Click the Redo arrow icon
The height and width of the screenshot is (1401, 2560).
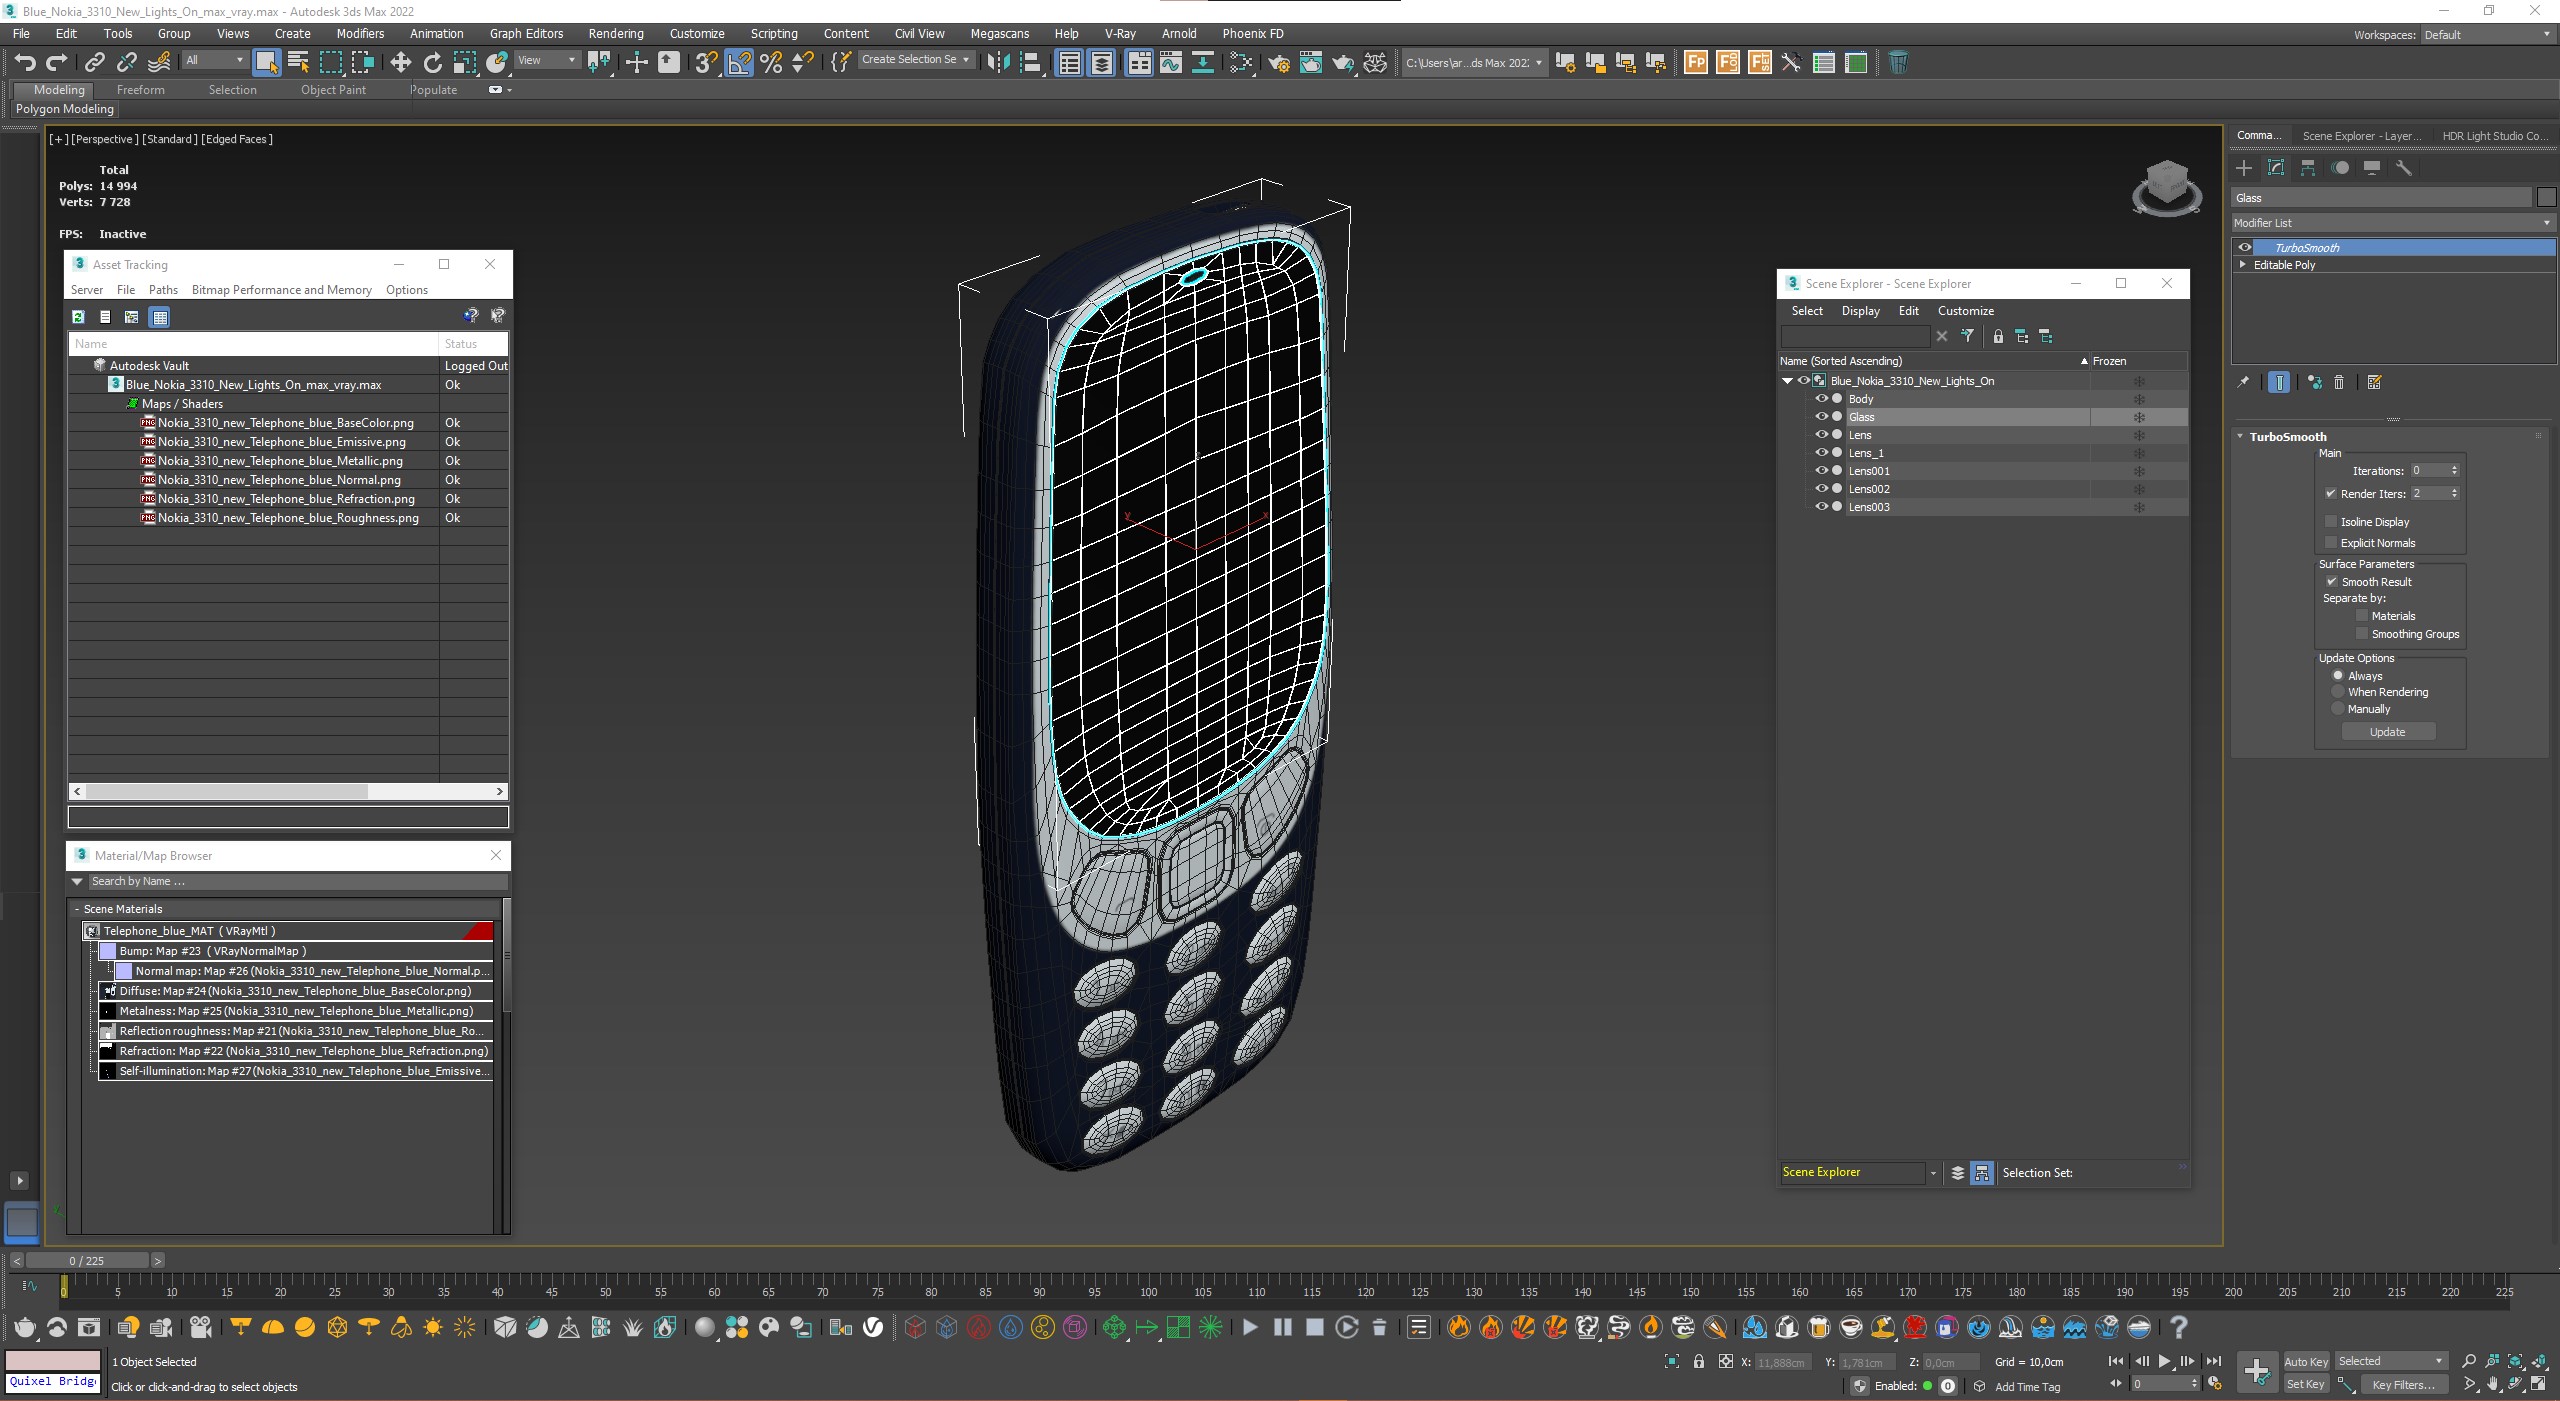(57, 63)
